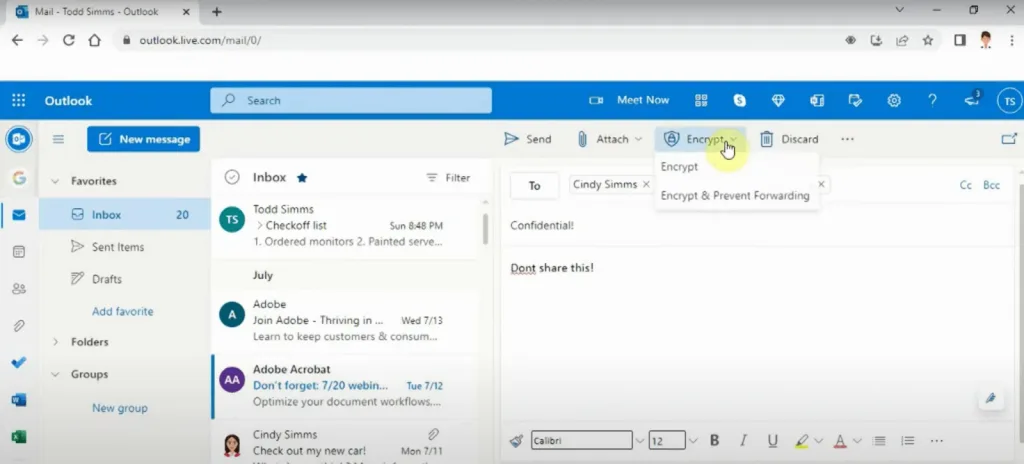Toggle the select-all circle beside Inbox

[232, 177]
